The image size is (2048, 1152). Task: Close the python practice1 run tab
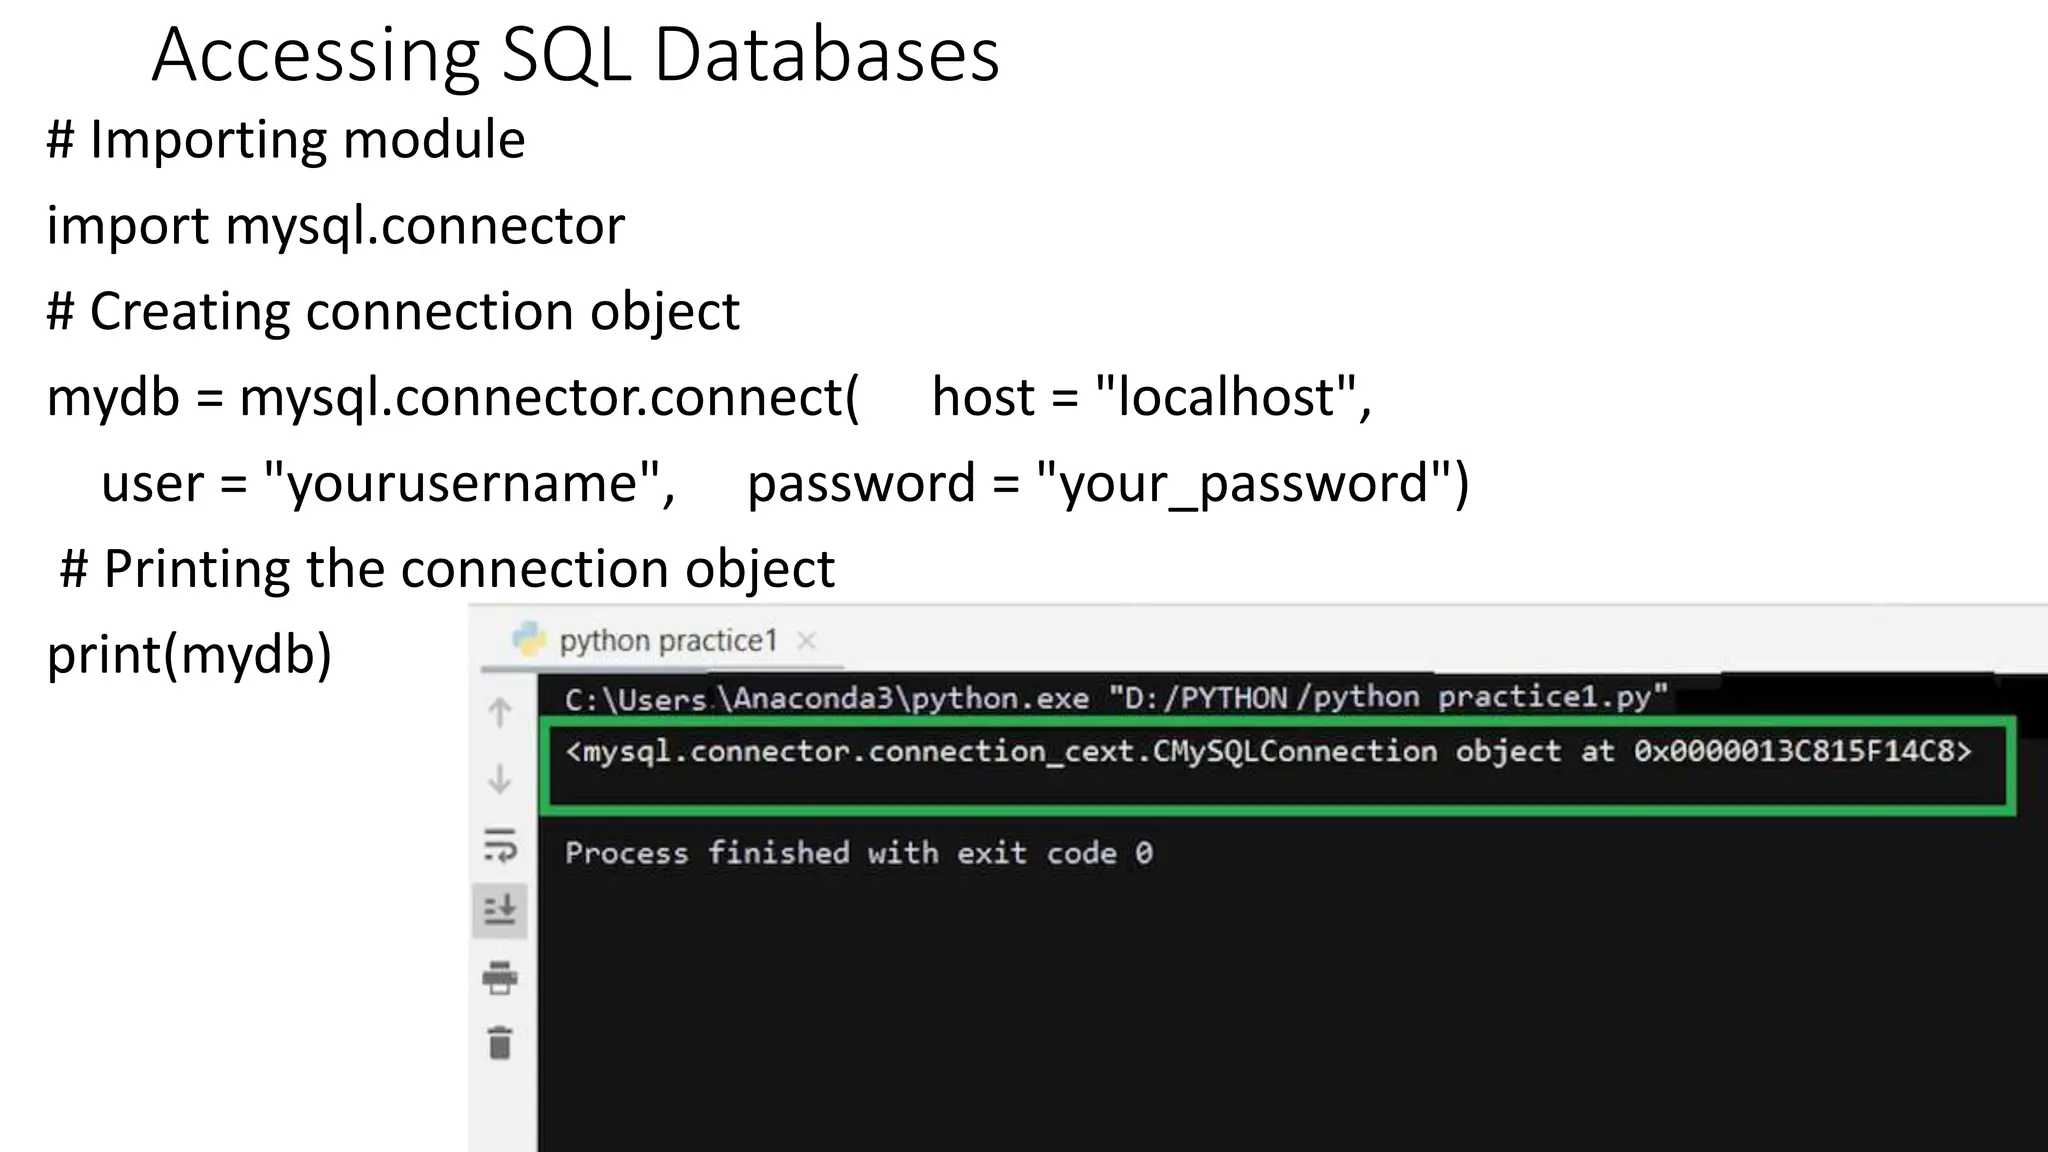tap(807, 640)
